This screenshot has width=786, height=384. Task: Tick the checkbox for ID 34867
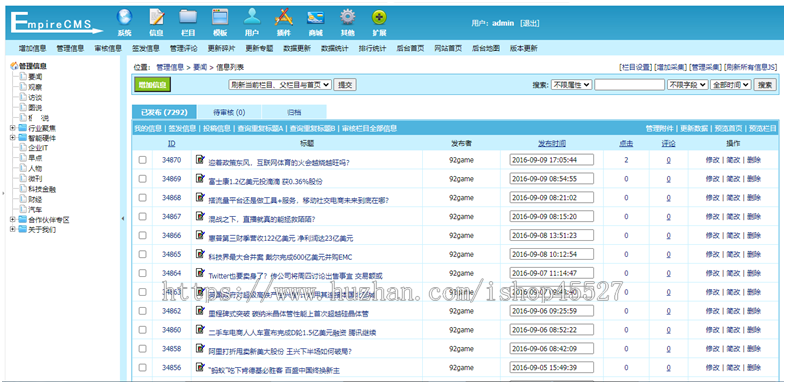(x=142, y=217)
